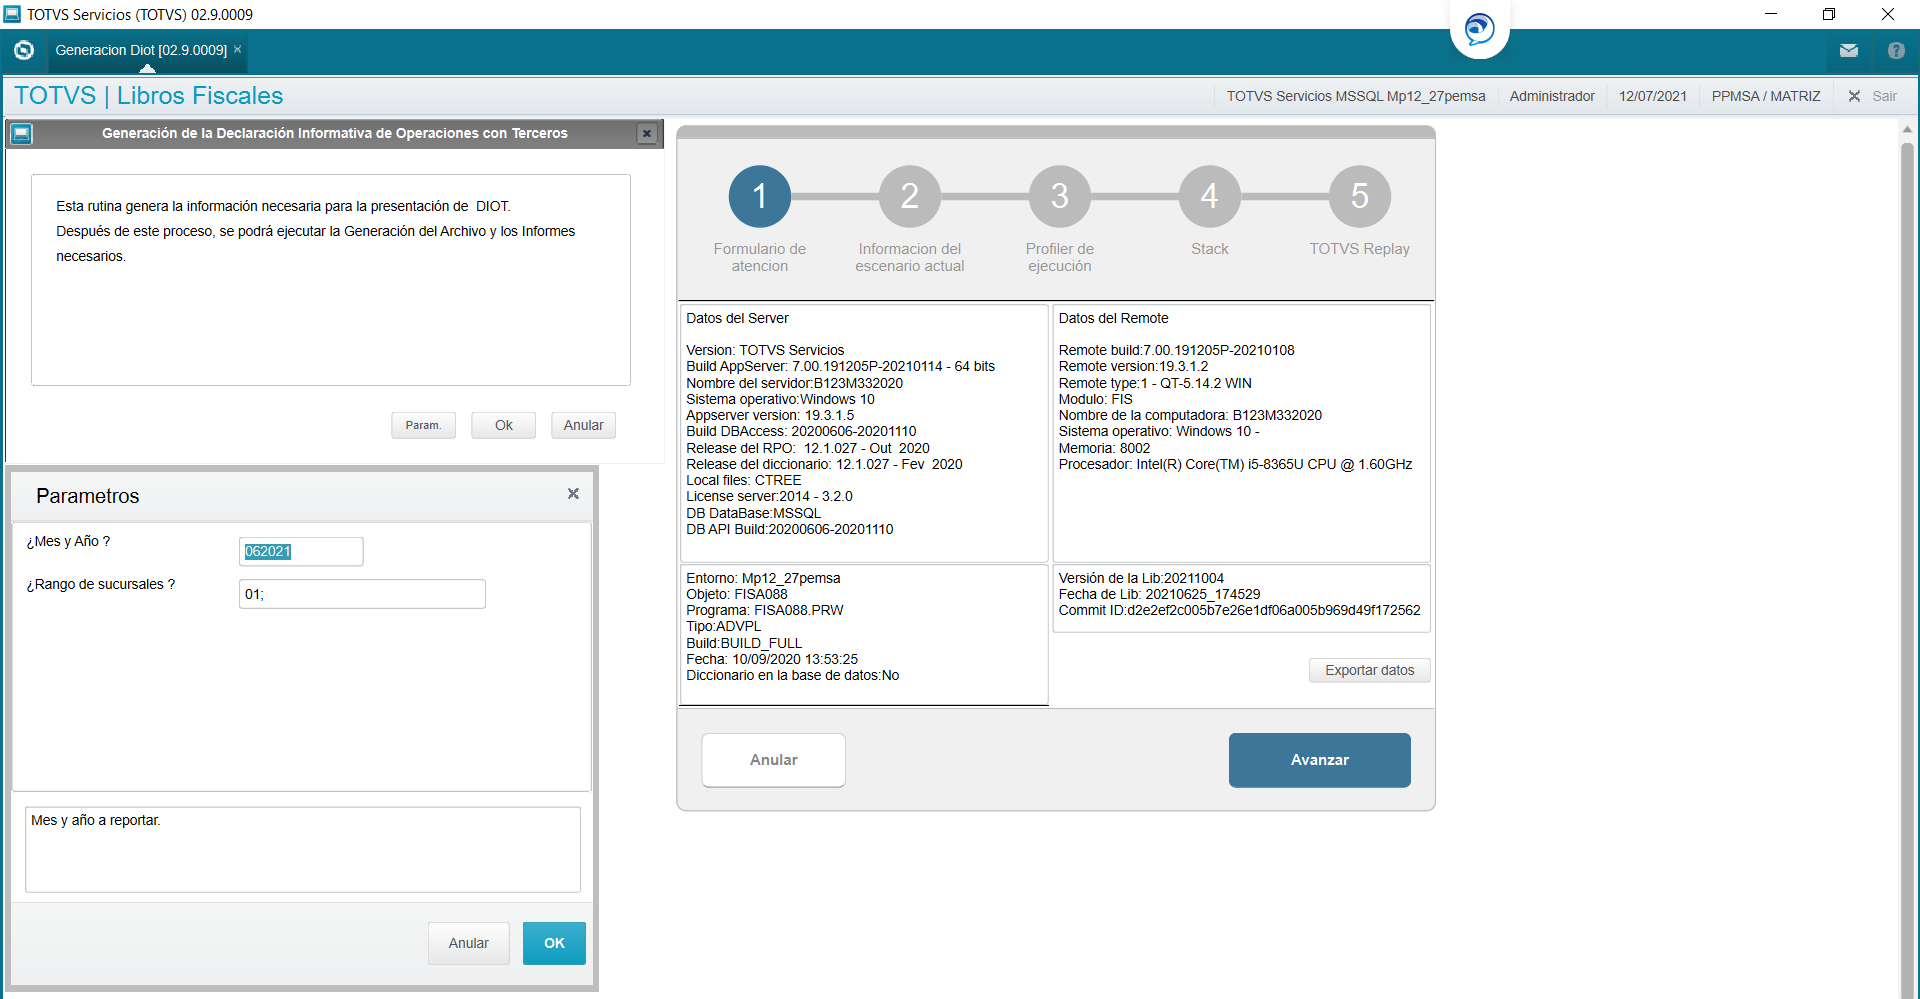Click Ok in the Generación dialog
Viewport: 1920px width, 999px height.
504,425
